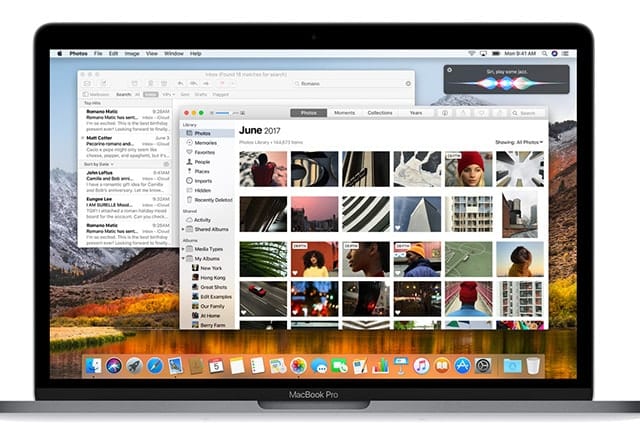Launch Siri from the Dock
Screen dimensions: 640x426
[114, 366]
